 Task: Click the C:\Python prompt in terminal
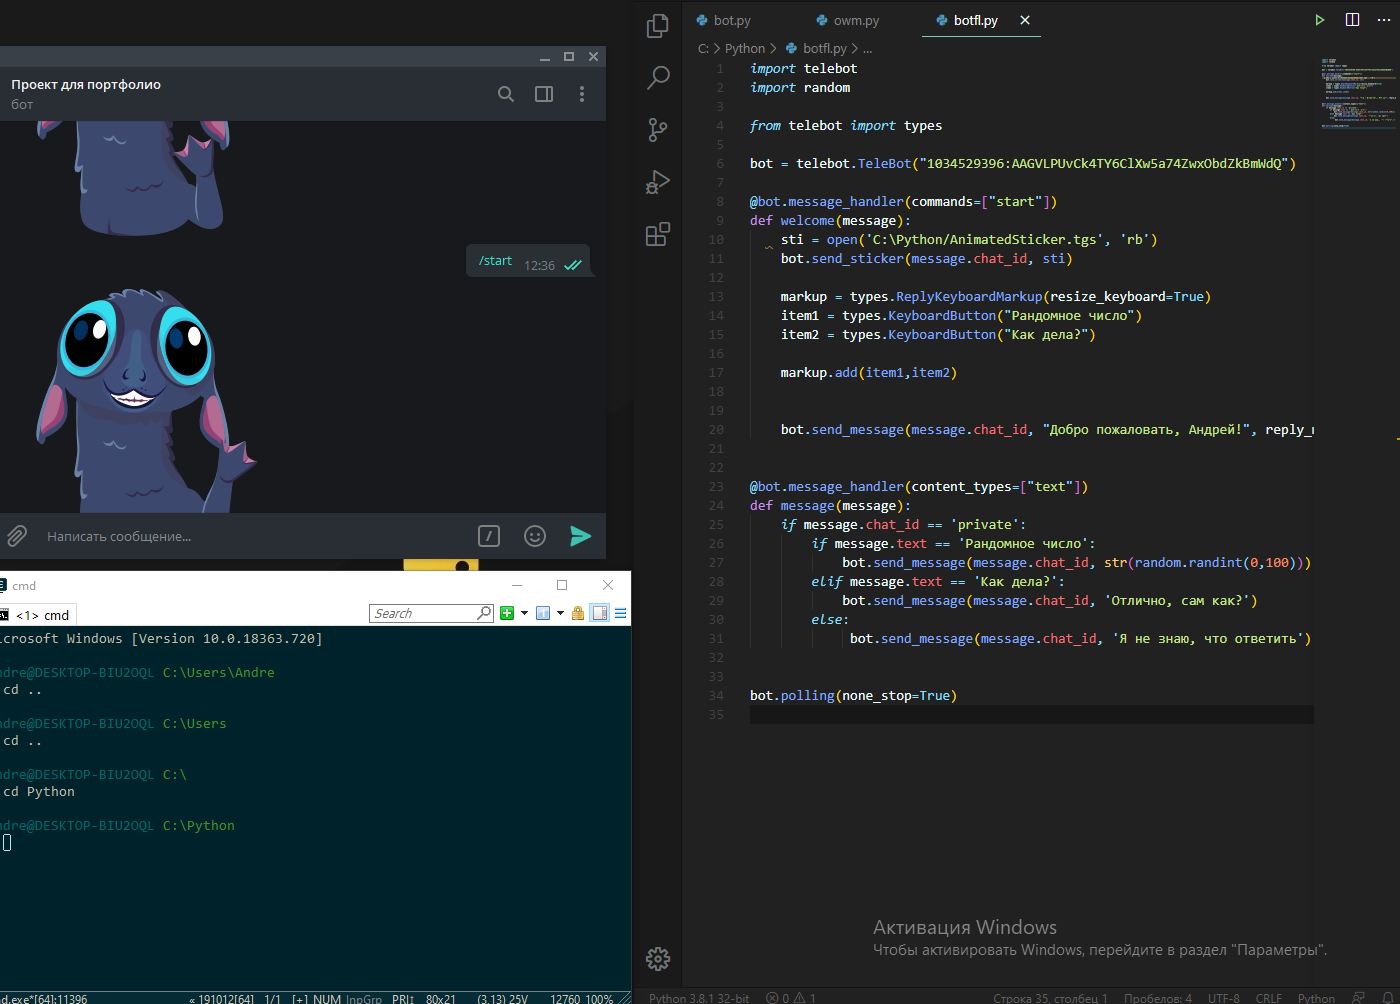[199, 826]
